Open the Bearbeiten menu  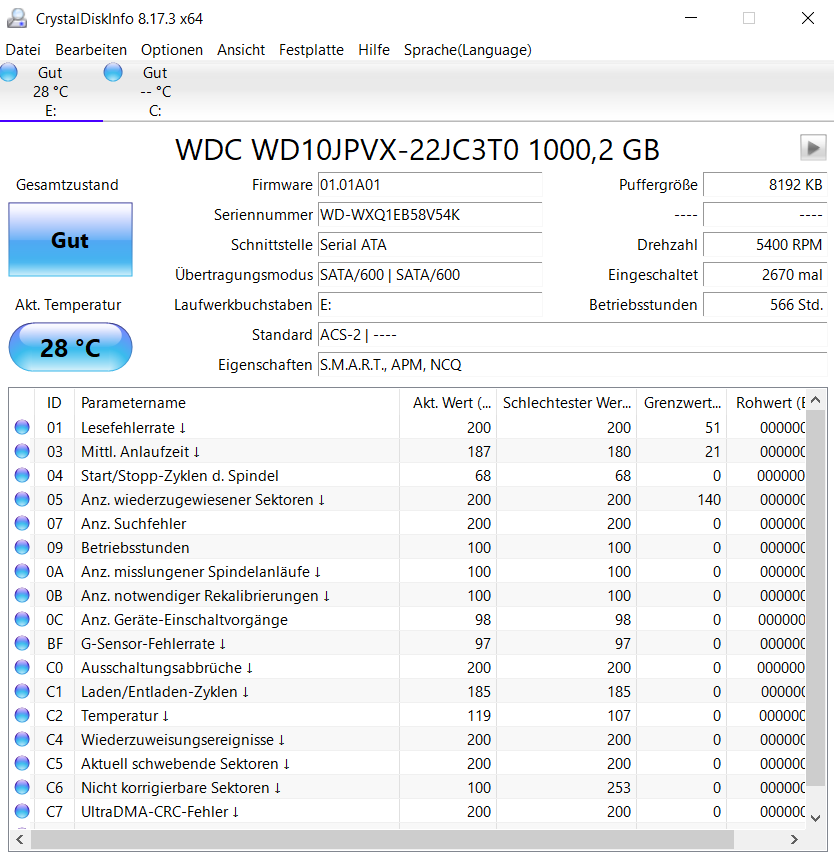pyautogui.click(x=91, y=50)
